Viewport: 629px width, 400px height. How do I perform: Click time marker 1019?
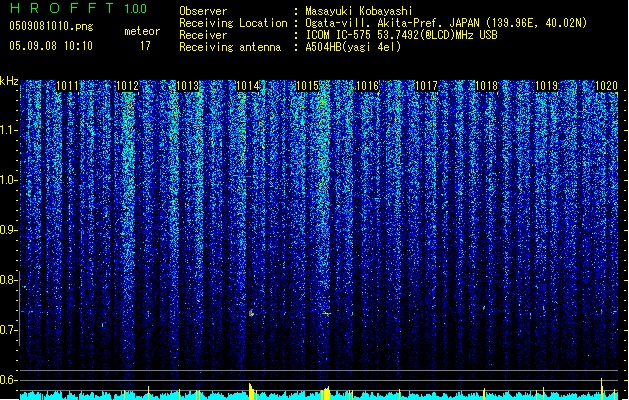(x=547, y=86)
